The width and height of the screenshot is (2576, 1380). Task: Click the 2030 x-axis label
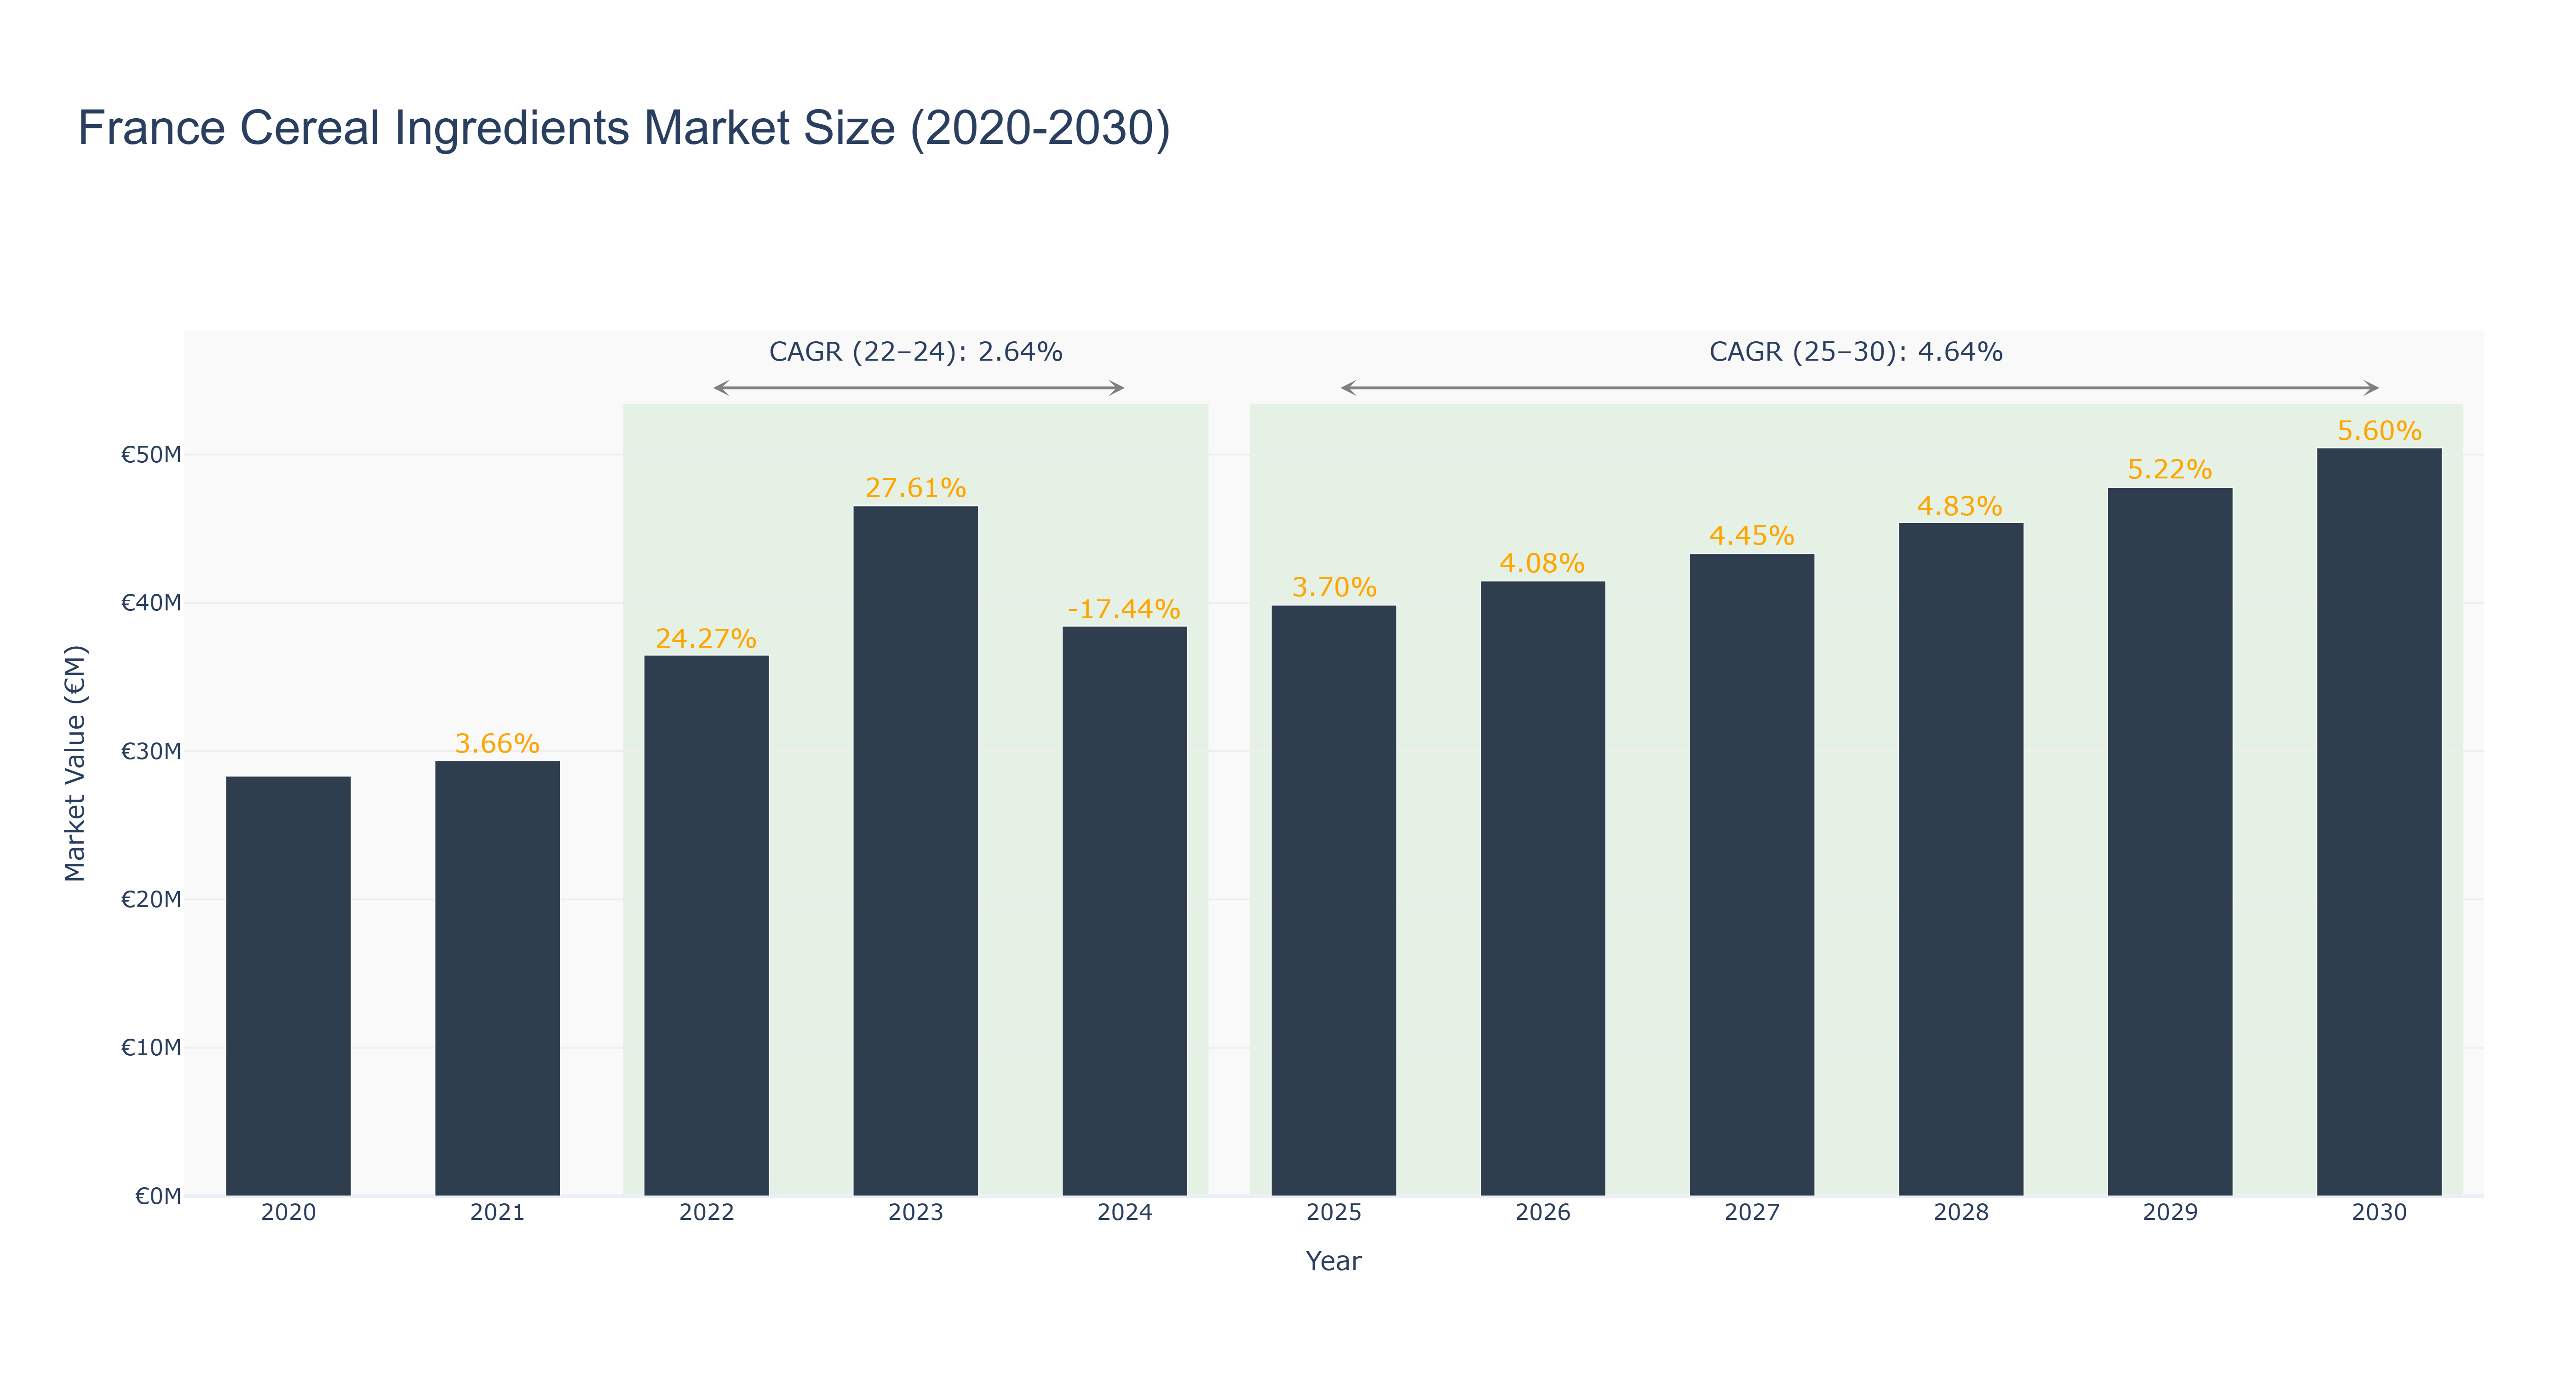coord(2379,1213)
